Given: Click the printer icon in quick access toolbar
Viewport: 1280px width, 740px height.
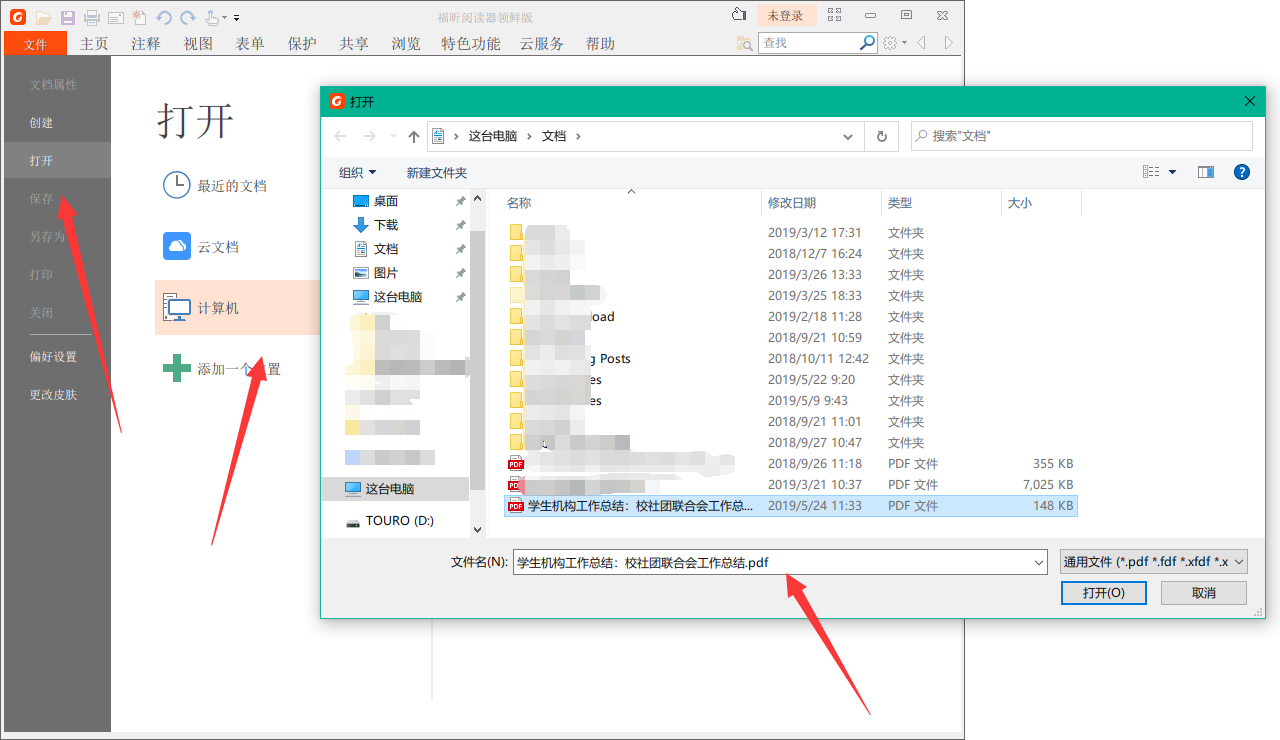Looking at the screenshot, I should [x=92, y=17].
